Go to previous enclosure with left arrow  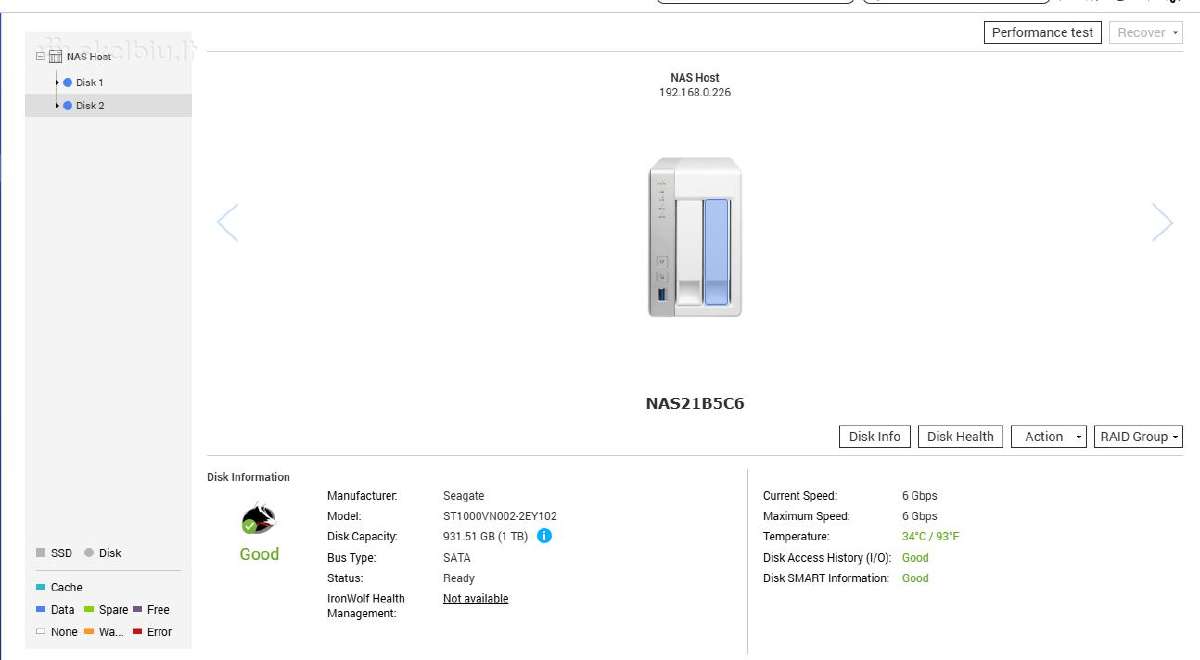[x=227, y=222]
